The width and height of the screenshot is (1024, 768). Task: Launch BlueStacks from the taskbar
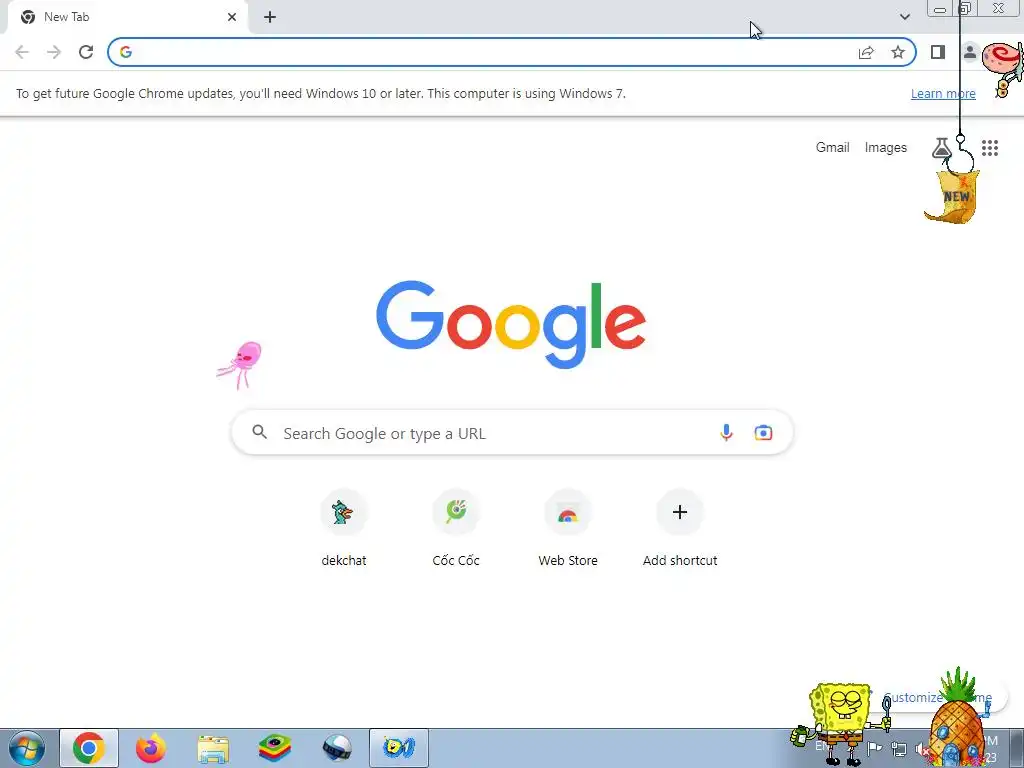275,748
